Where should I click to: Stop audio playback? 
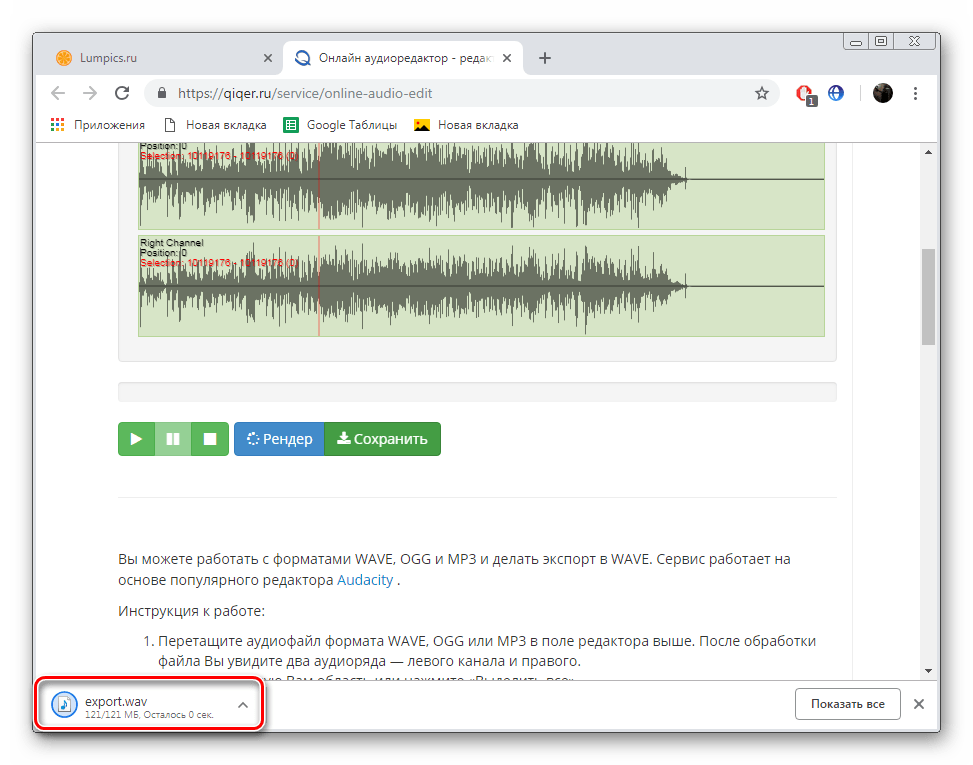(210, 439)
